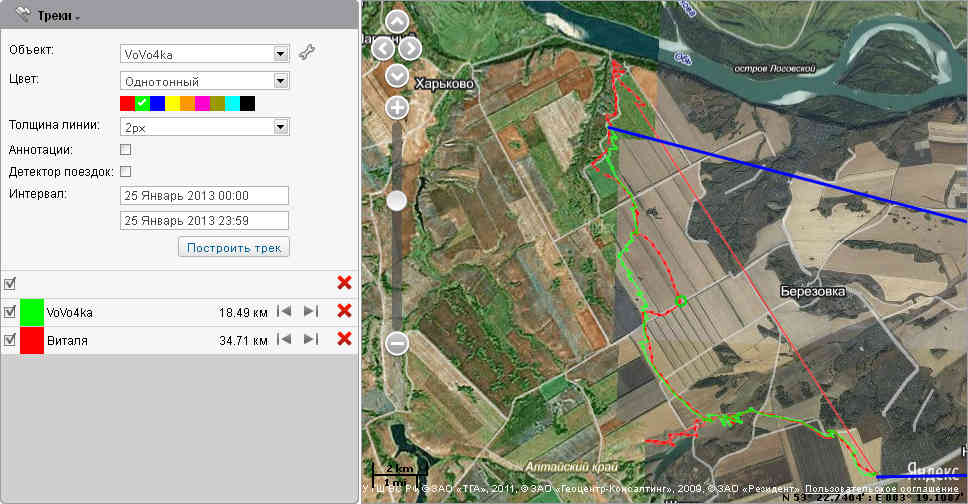Jump to end of Виталя track
The width and height of the screenshot is (968, 504).
pos(310,340)
